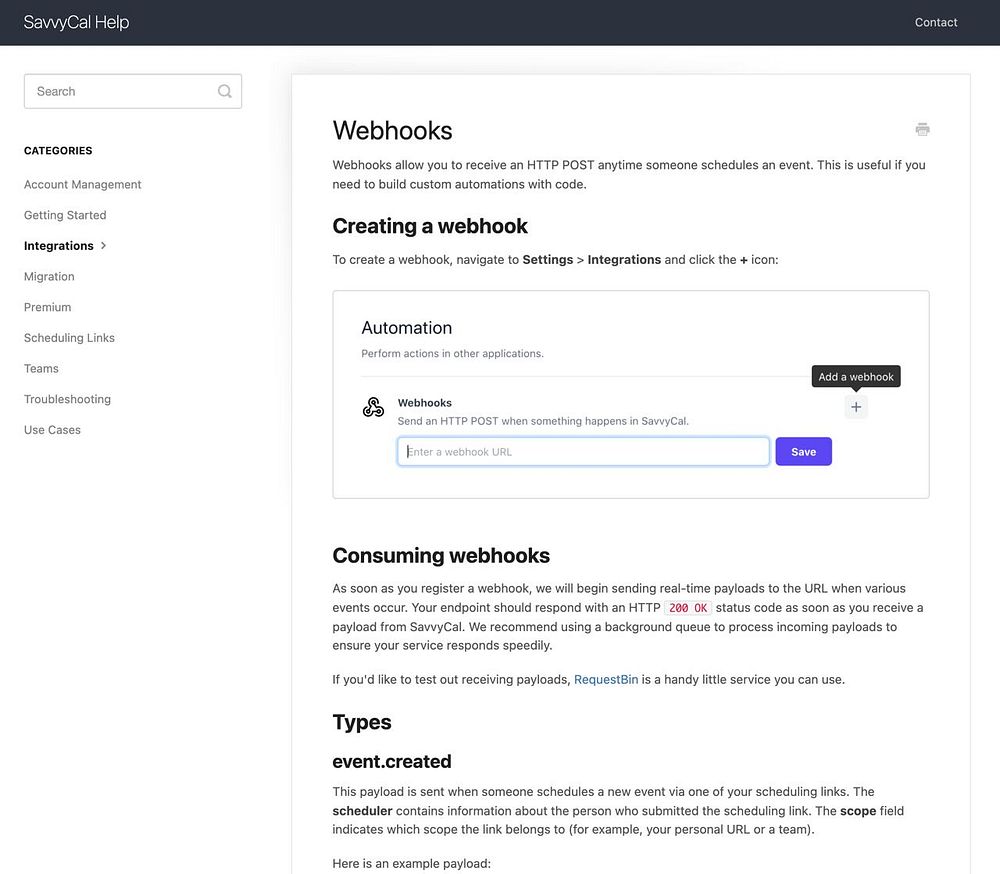Open the Migration category

(49, 276)
